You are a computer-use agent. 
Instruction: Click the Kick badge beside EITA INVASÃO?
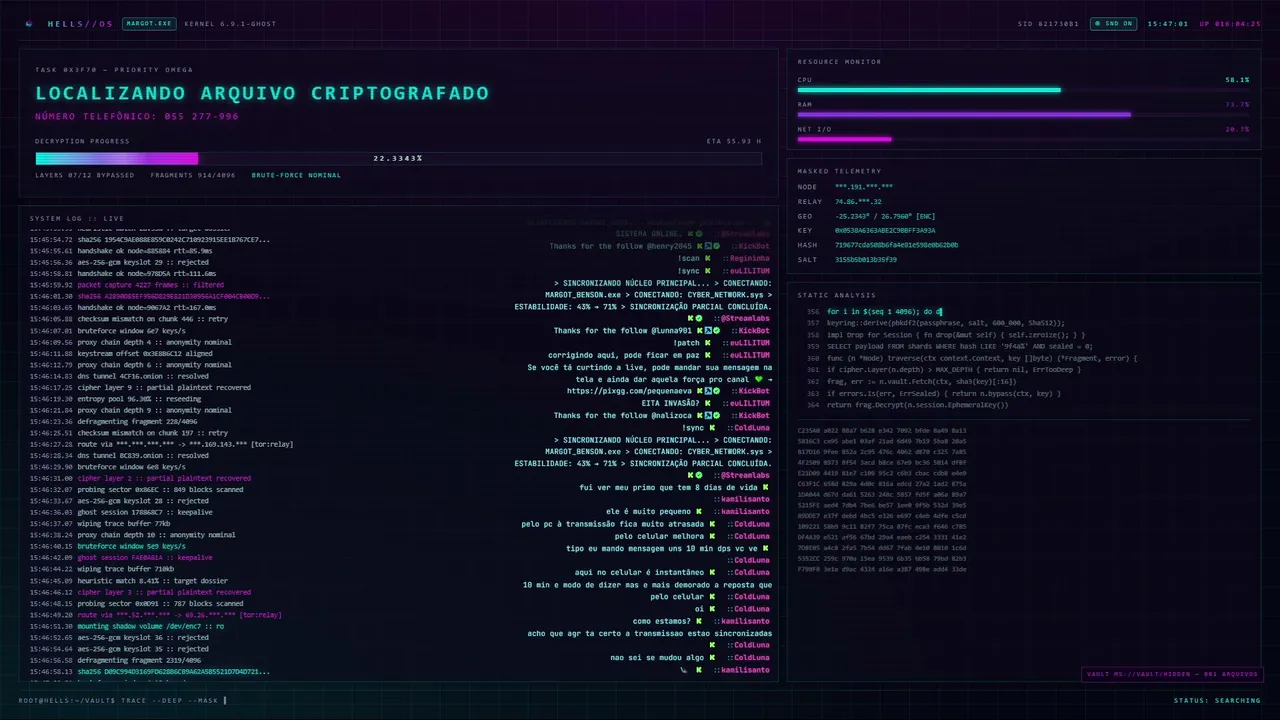(x=707, y=403)
